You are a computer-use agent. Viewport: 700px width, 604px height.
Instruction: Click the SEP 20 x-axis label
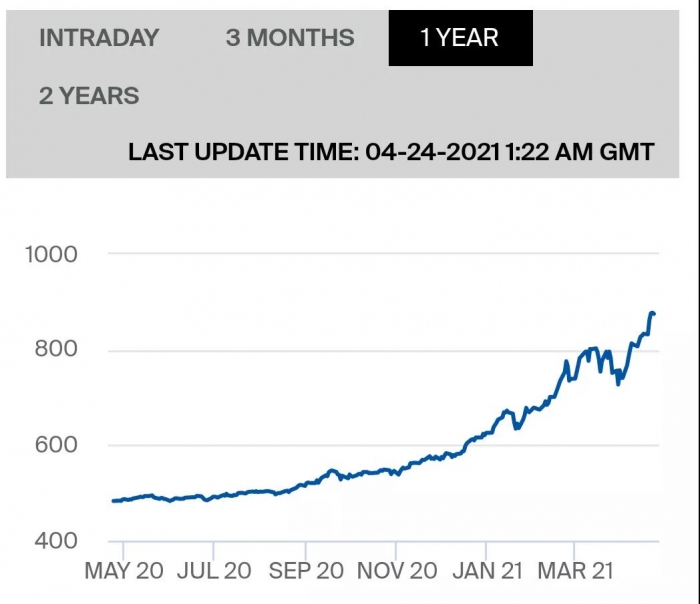click(306, 571)
